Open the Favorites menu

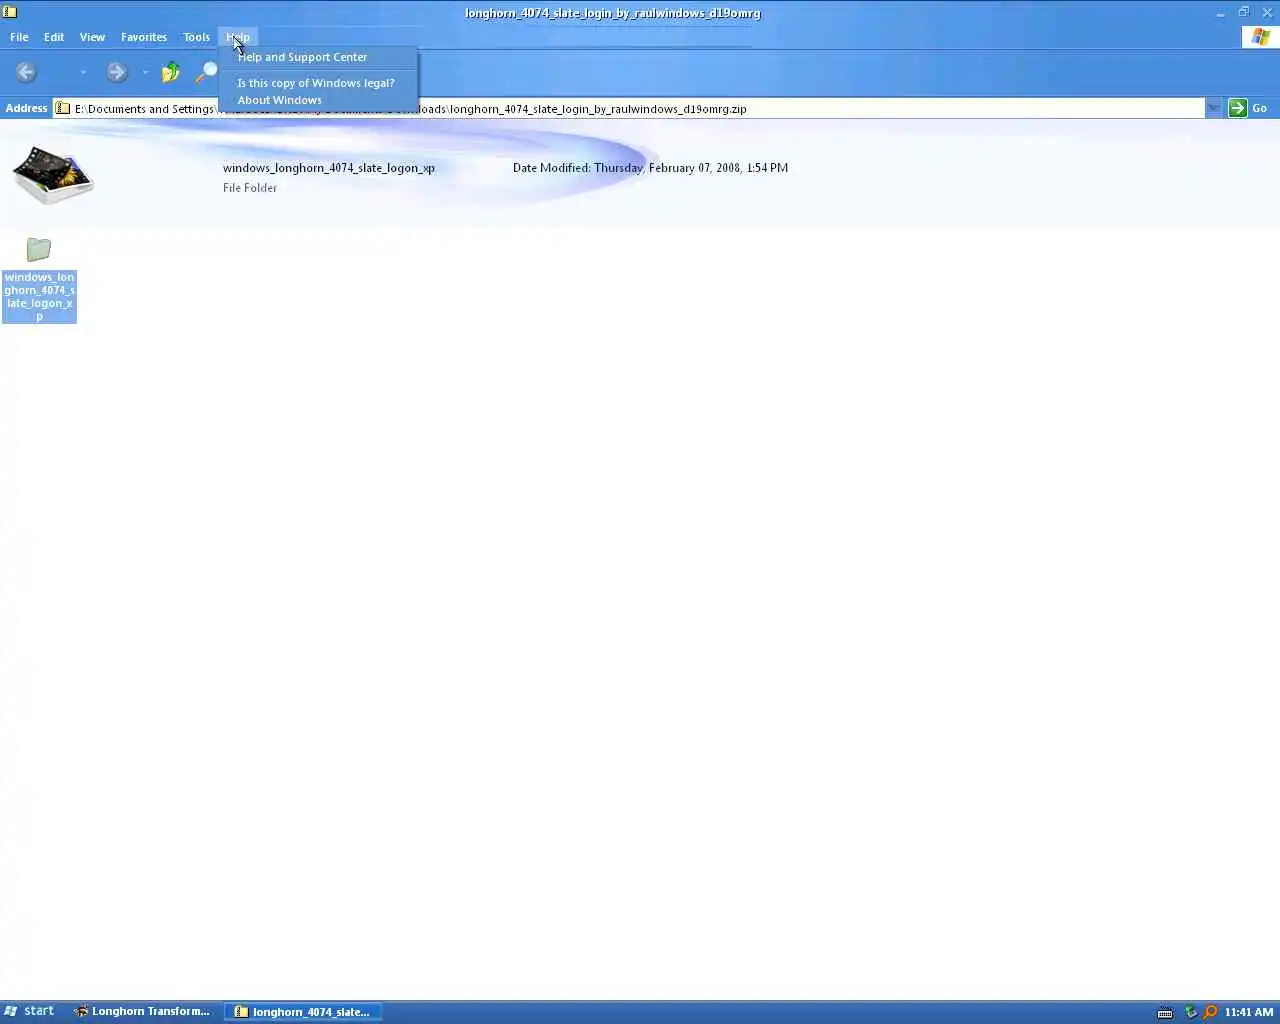coord(144,37)
